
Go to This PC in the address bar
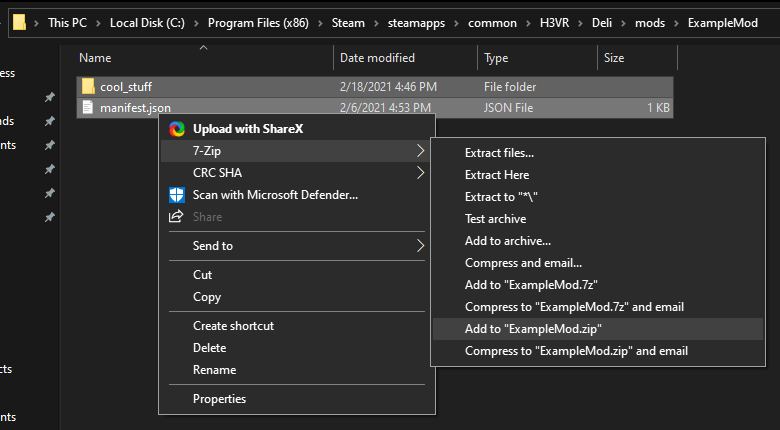(67, 23)
